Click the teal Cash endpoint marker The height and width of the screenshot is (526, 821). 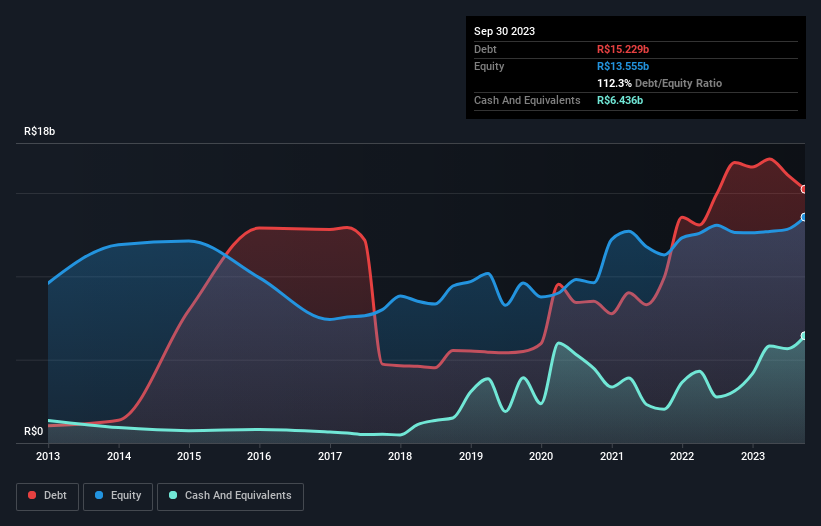click(x=804, y=336)
